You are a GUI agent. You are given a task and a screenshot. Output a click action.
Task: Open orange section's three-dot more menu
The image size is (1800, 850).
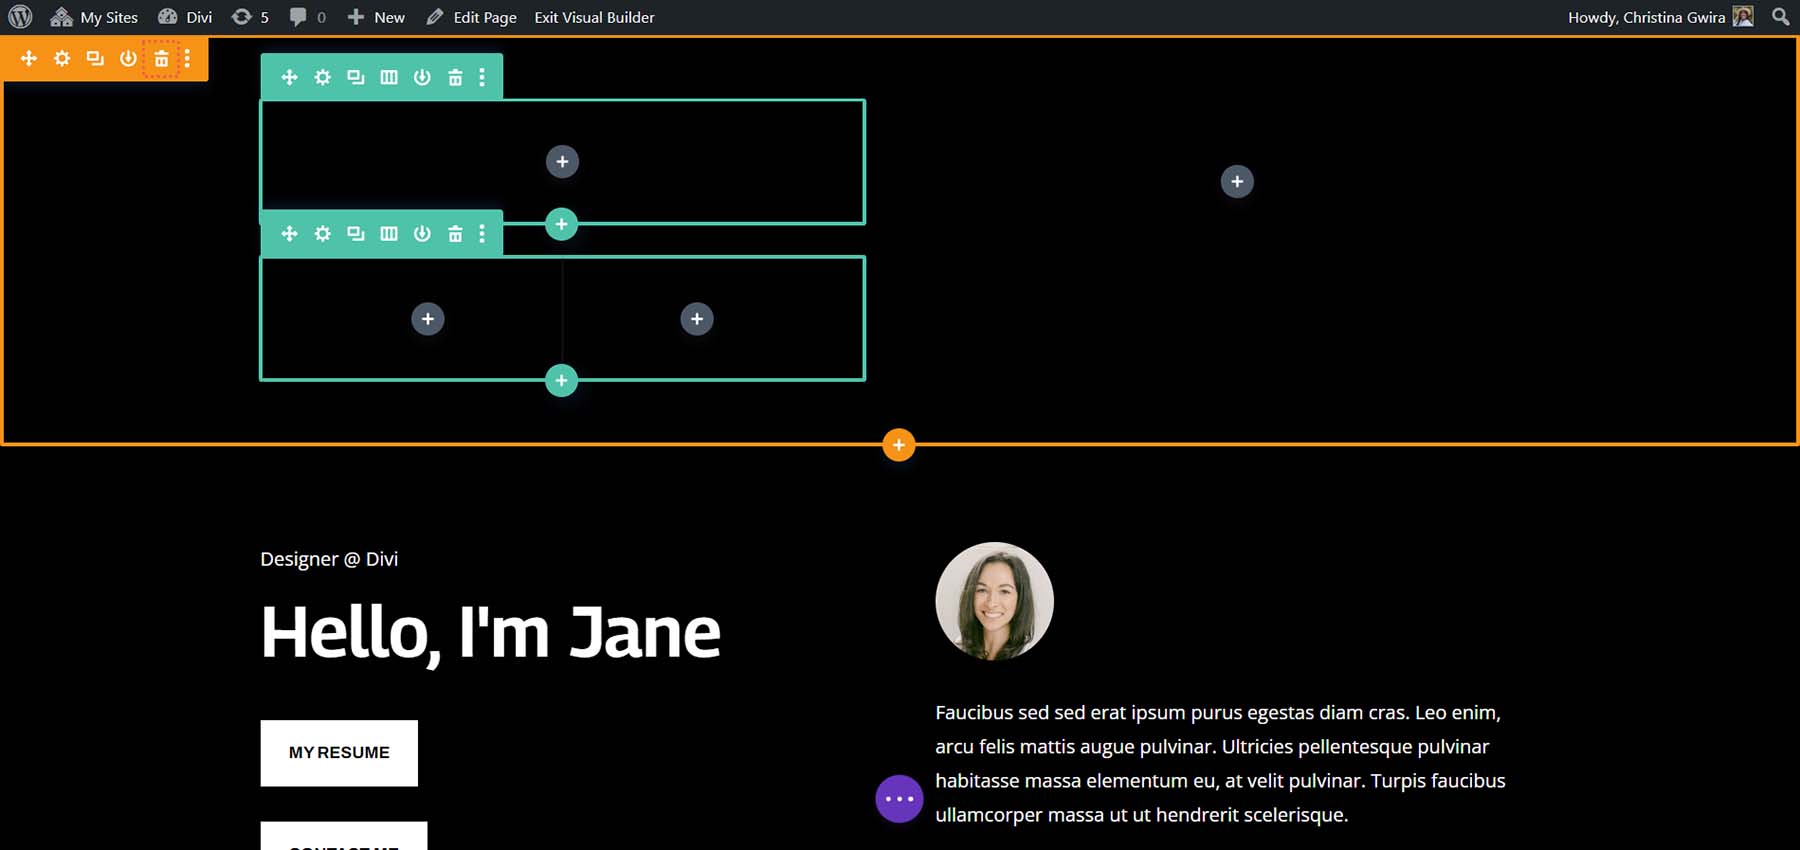(x=187, y=59)
